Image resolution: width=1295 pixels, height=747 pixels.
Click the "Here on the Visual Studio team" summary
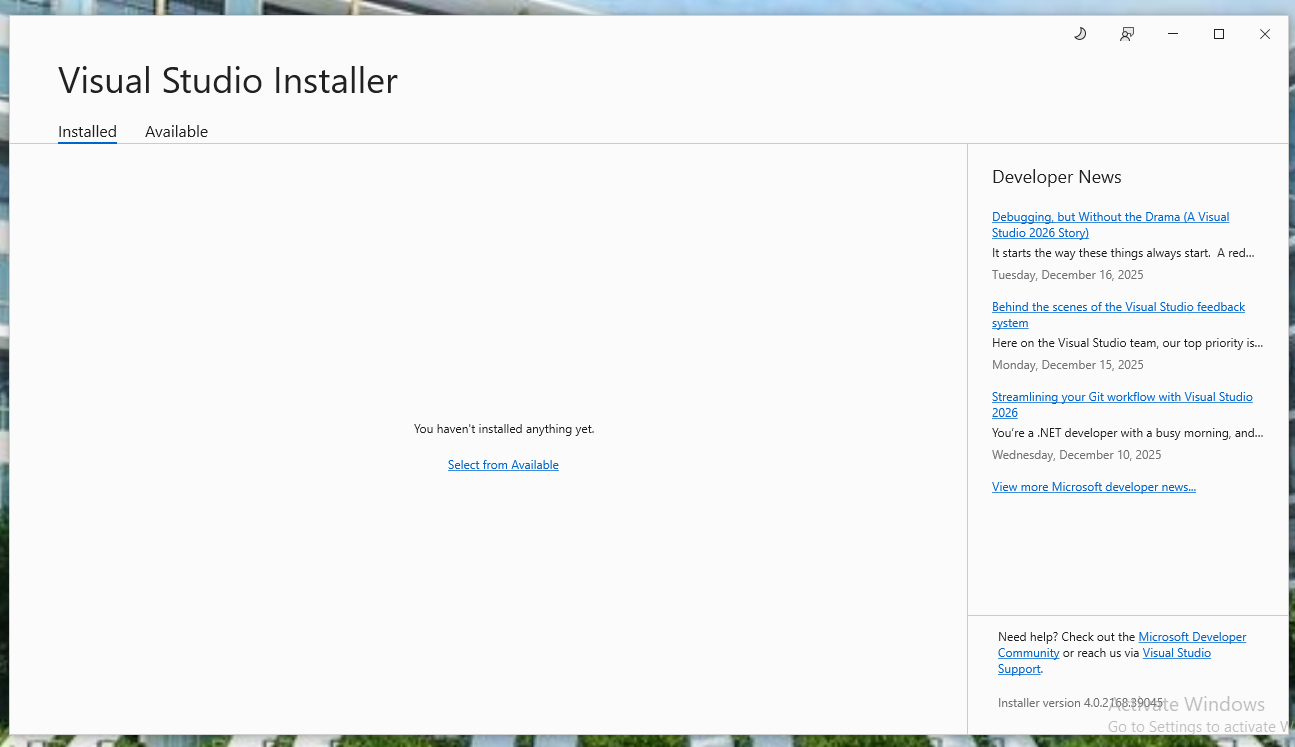click(x=1128, y=343)
